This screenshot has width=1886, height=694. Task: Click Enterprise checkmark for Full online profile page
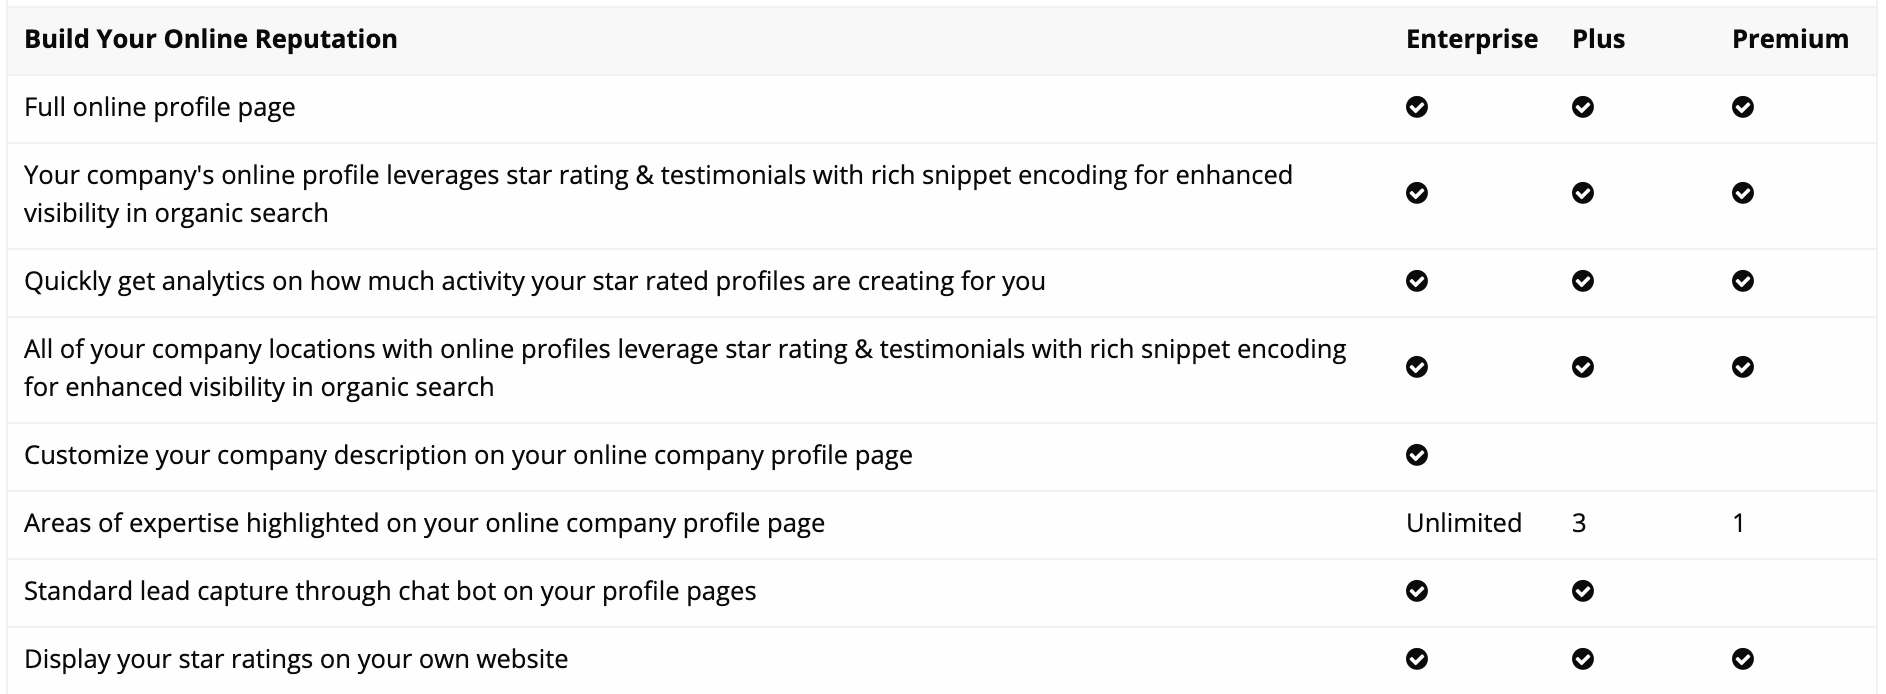pos(1417,107)
